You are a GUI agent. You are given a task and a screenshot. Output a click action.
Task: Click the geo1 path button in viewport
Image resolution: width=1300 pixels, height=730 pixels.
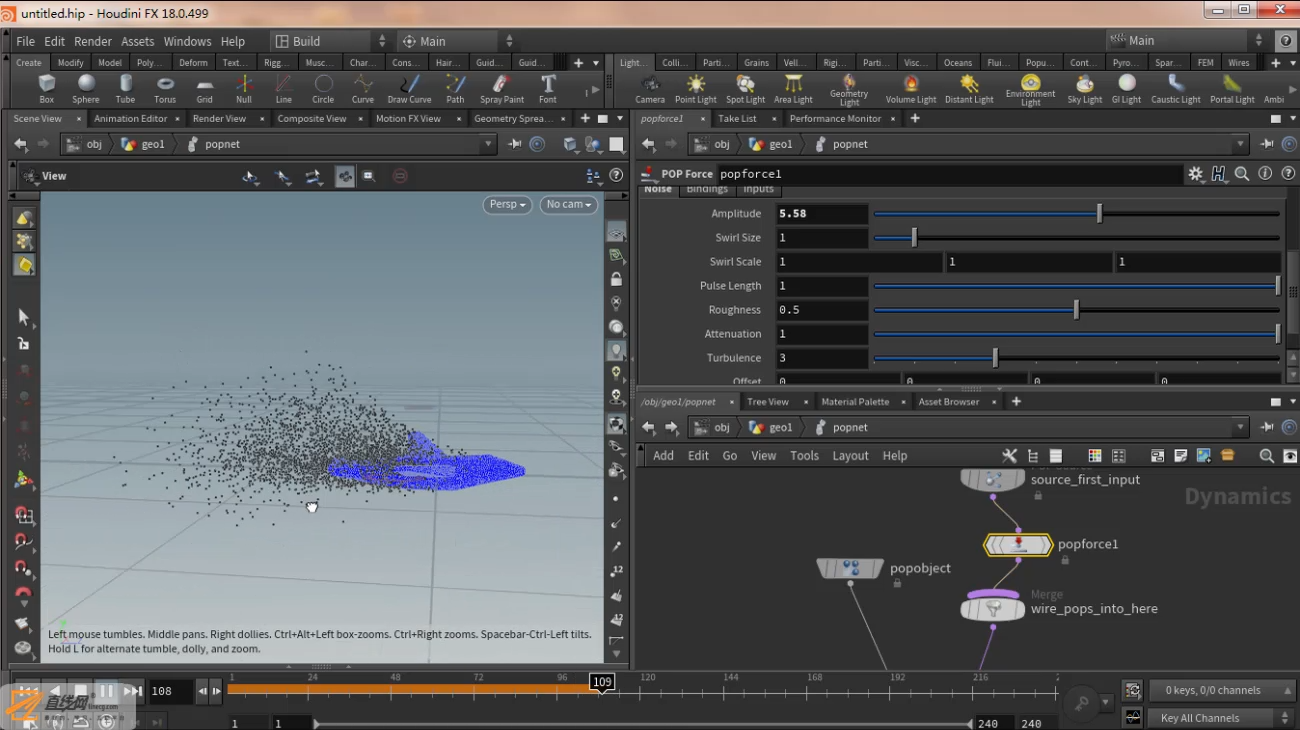(143, 144)
